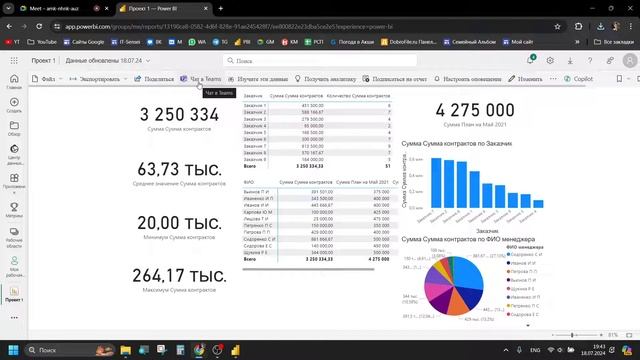Click the bookmark icon in the report toolbar

pos(619,79)
